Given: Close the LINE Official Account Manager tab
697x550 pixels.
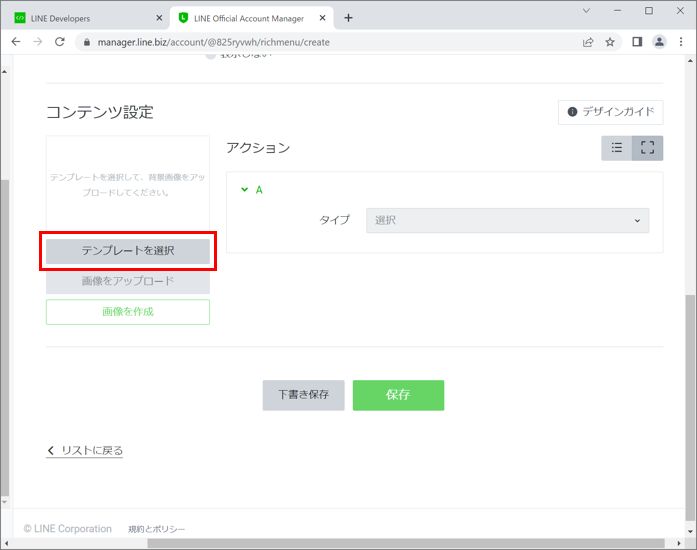Looking at the screenshot, I should pos(323,18).
